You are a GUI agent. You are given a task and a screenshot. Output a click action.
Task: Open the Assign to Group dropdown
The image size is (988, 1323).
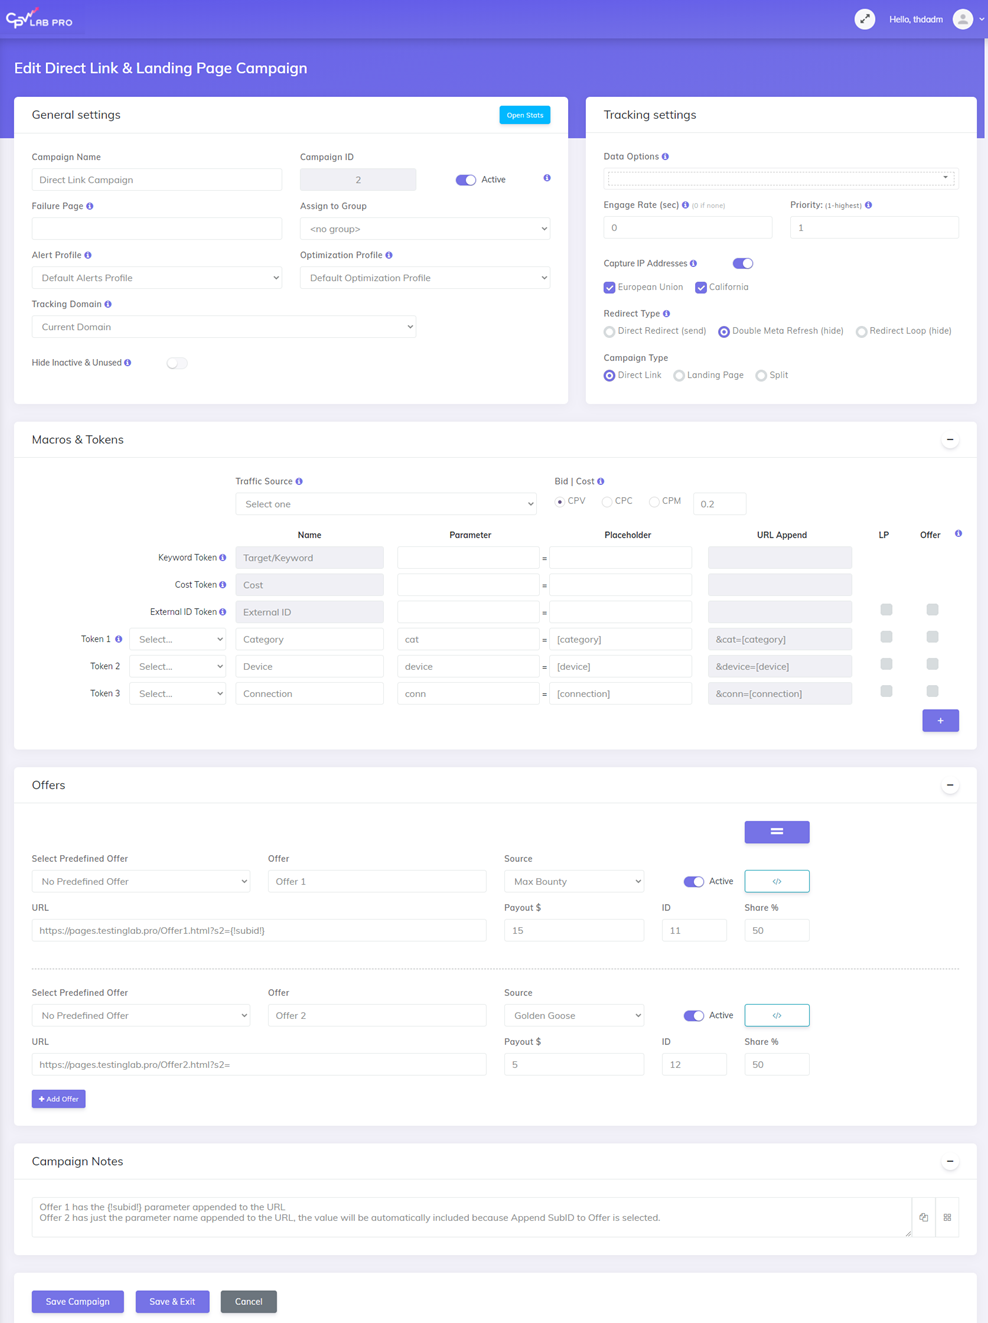(x=425, y=229)
